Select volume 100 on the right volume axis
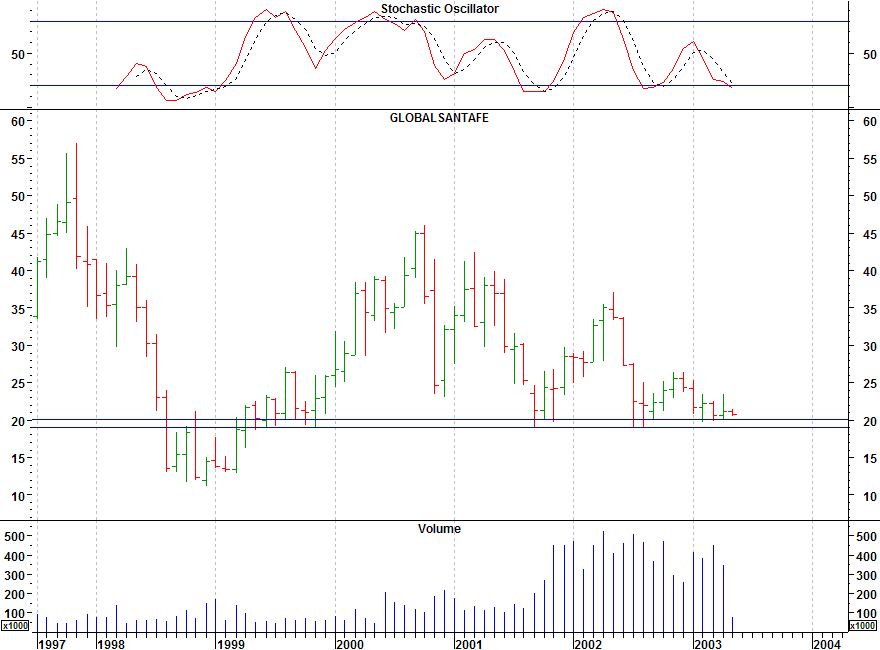 (867, 614)
